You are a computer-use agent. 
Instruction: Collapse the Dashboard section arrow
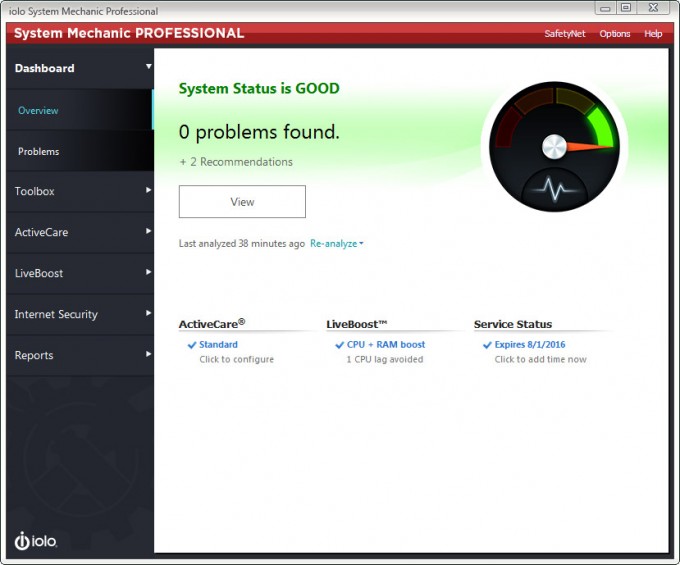coord(148,67)
